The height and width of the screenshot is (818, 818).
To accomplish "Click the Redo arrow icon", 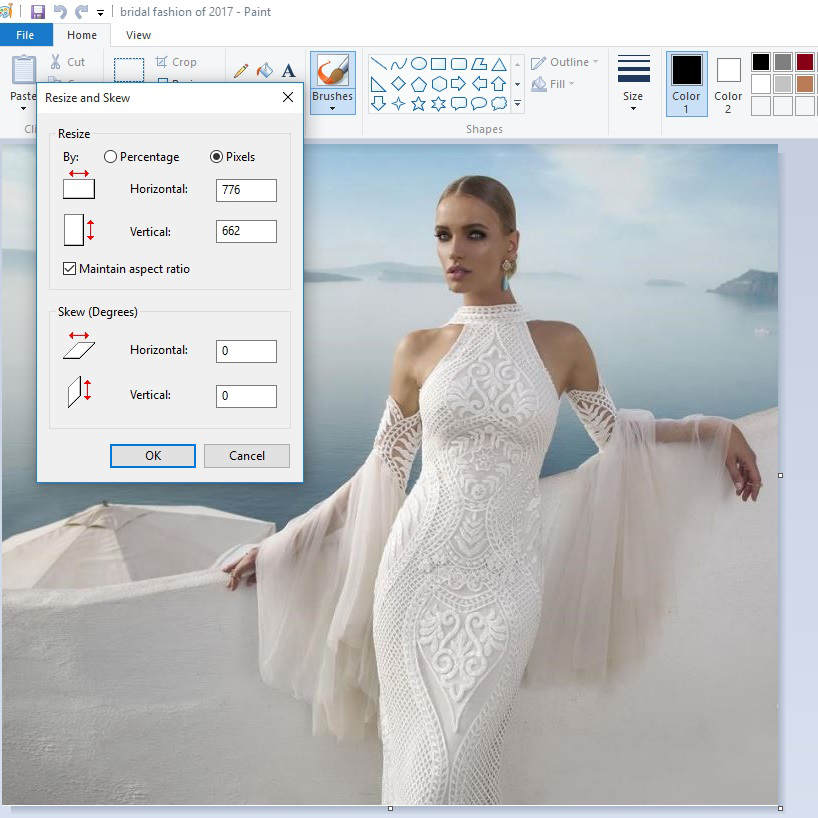I will coord(81,11).
